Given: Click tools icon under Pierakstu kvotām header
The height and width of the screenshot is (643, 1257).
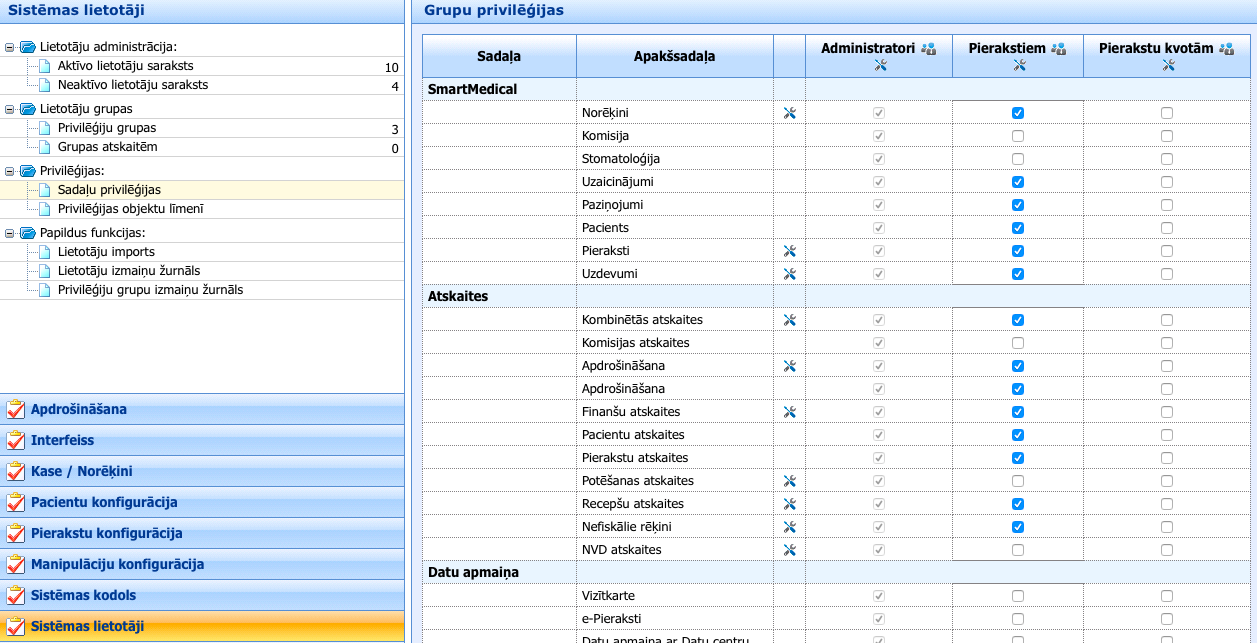Looking at the screenshot, I should tap(1167, 65).
